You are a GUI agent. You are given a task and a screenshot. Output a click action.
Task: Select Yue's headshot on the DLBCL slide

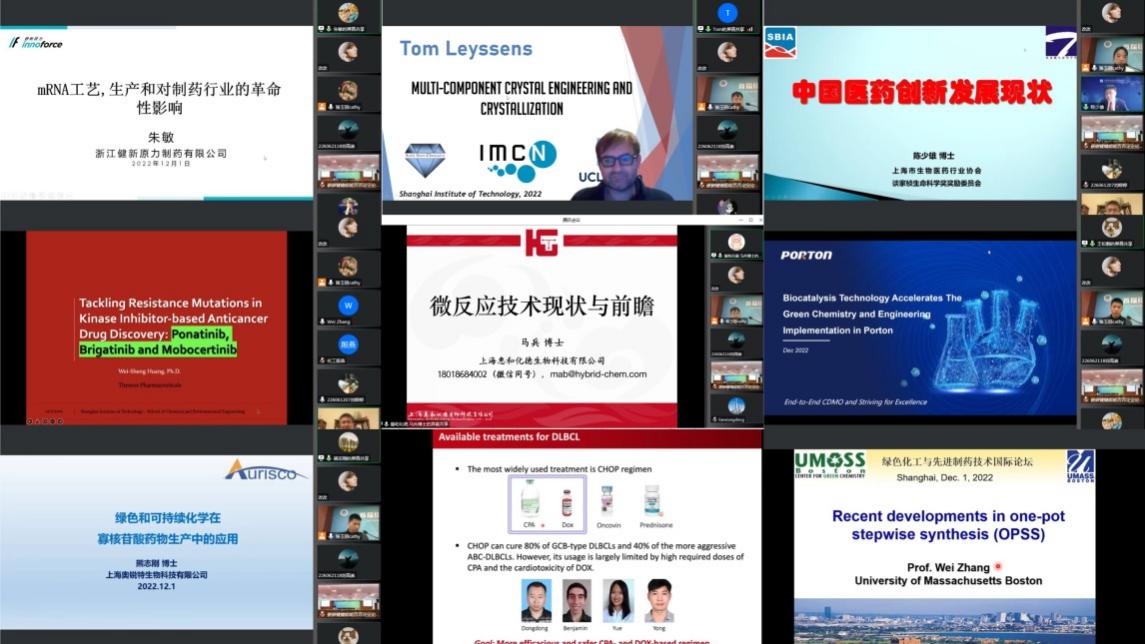[618, 598]
